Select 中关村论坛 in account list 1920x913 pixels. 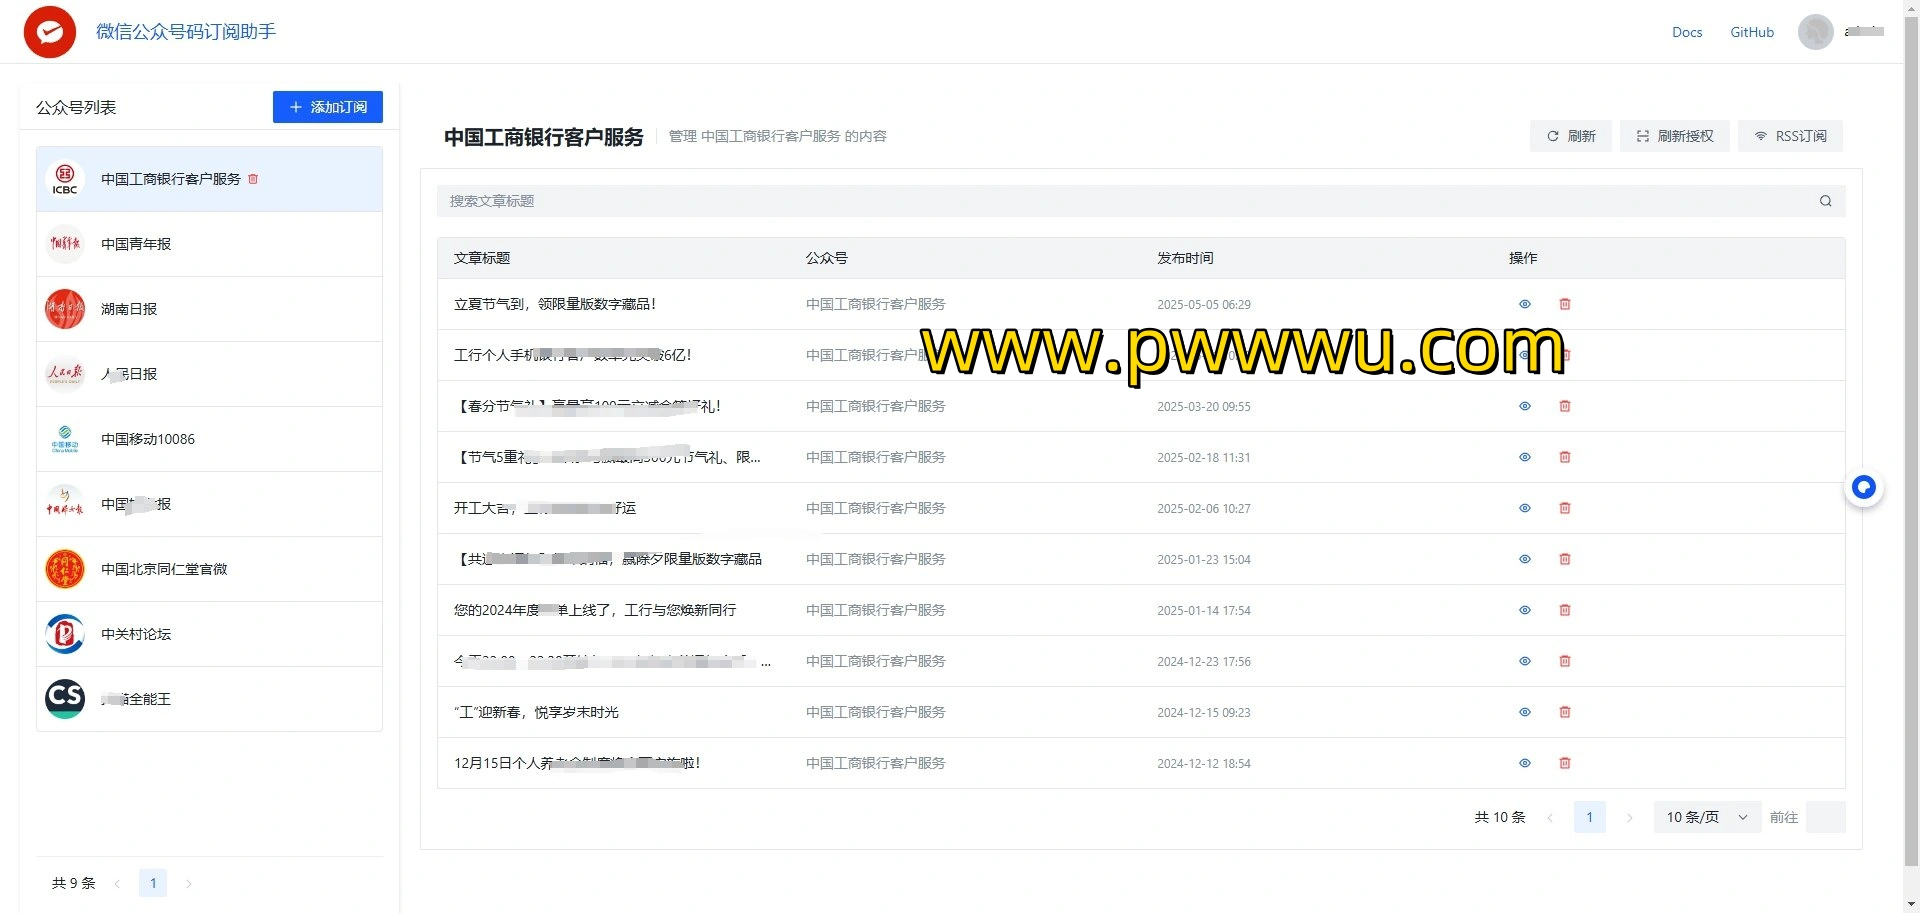coord(209,634)
